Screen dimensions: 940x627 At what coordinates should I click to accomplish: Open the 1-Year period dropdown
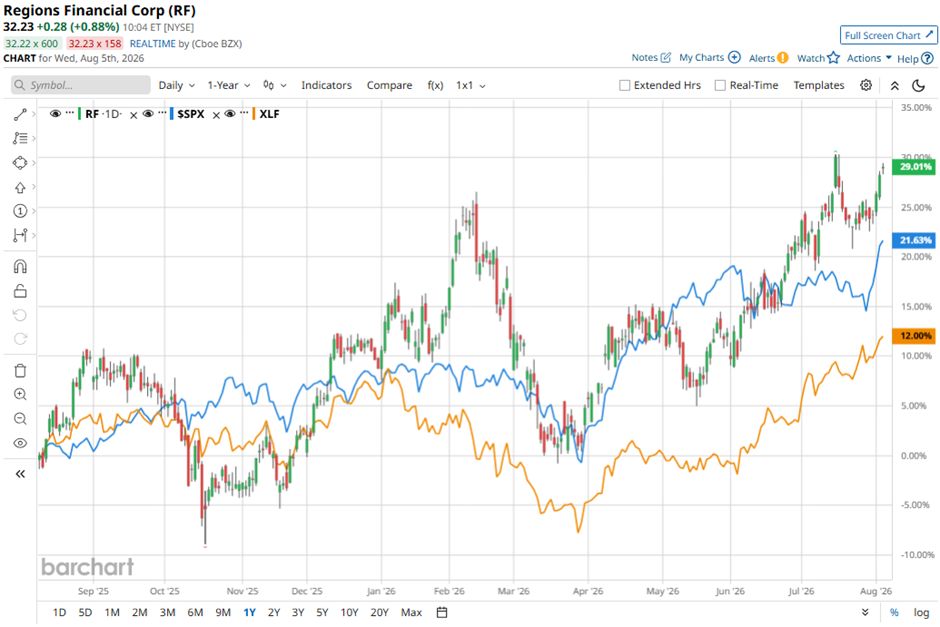(229, 85)
